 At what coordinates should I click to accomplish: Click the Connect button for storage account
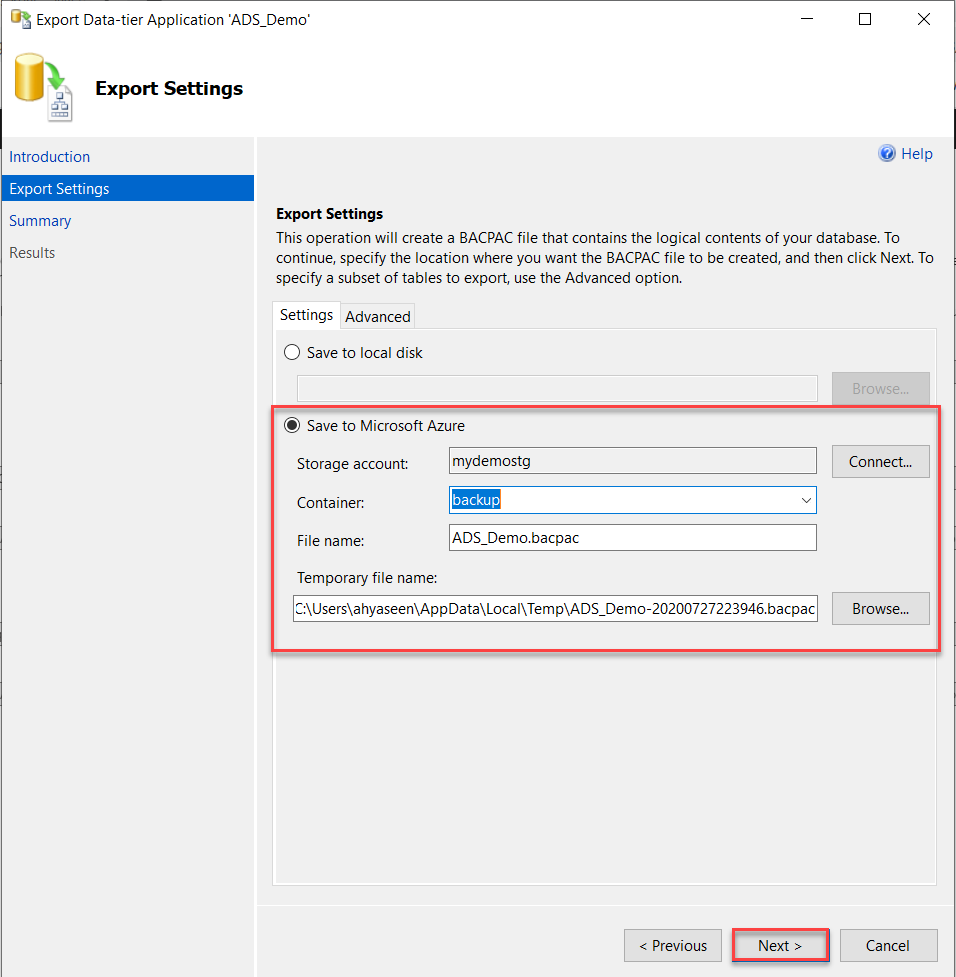pyautogui.click(x=880, y=462)
